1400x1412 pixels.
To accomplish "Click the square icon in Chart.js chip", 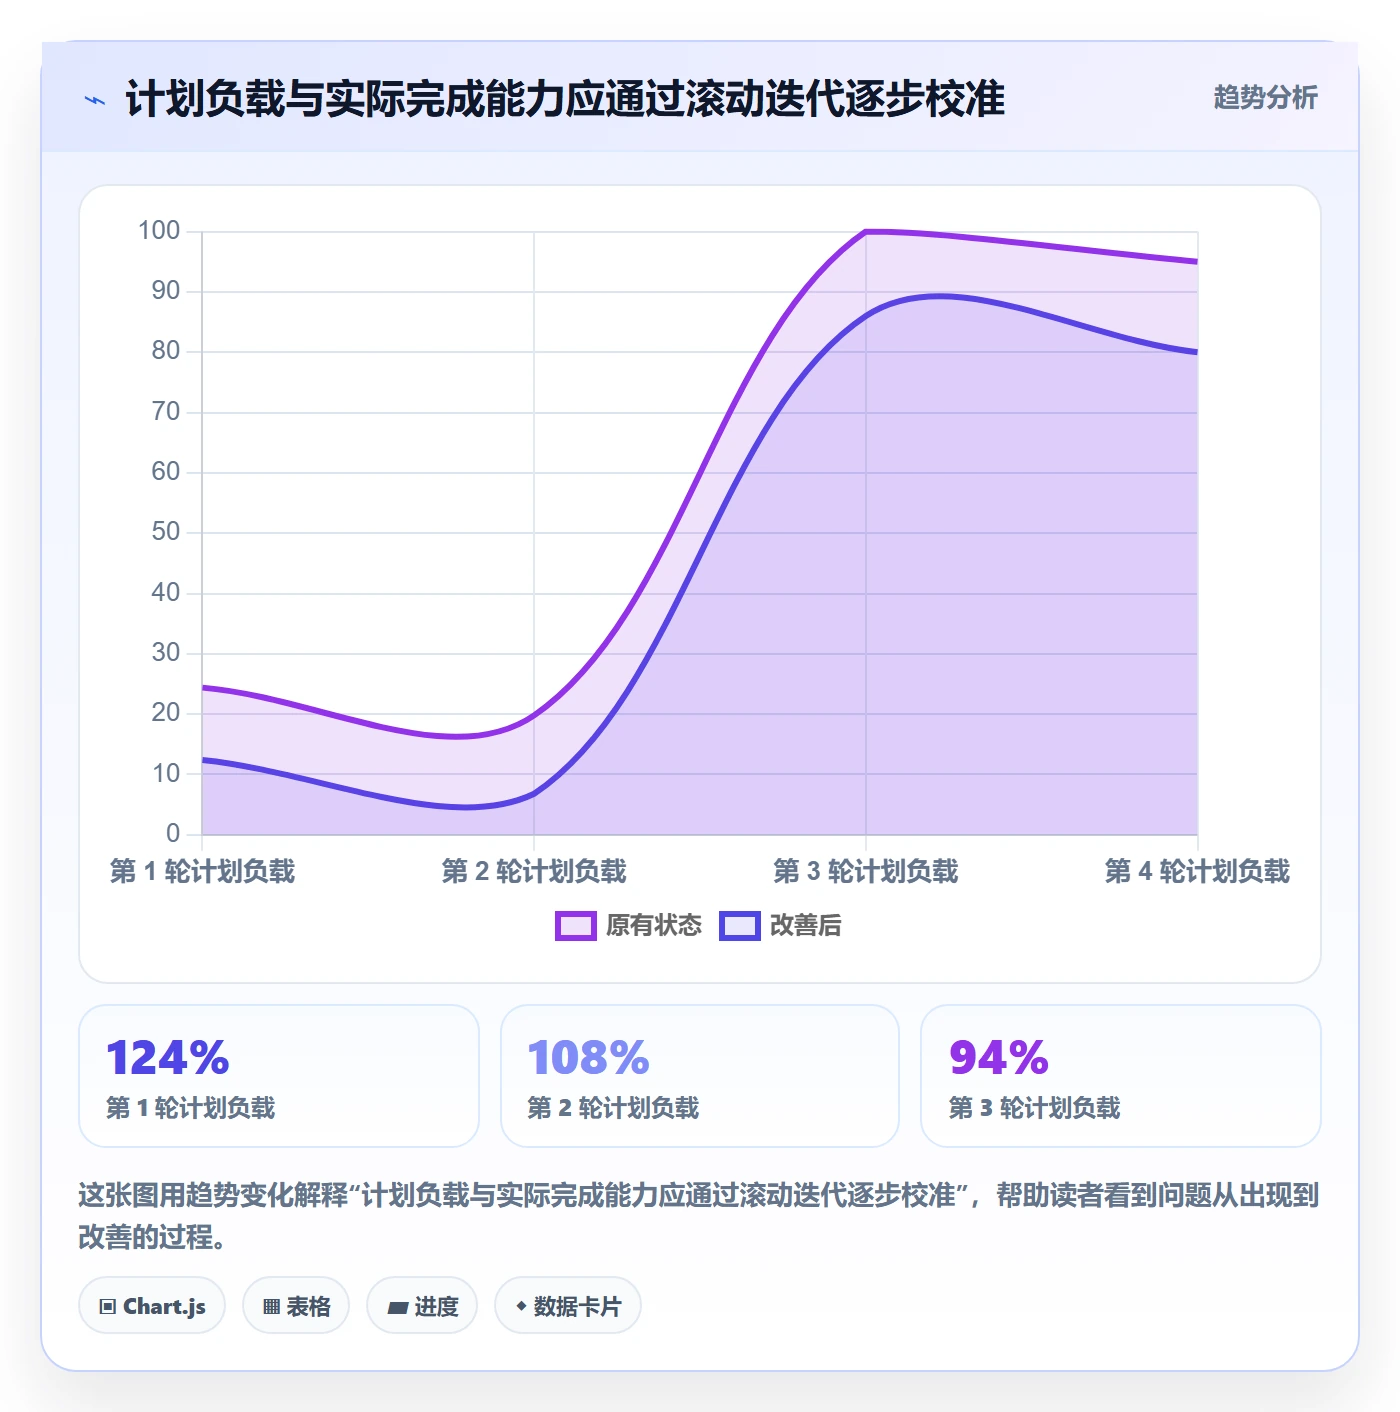I will point(108,1307).
